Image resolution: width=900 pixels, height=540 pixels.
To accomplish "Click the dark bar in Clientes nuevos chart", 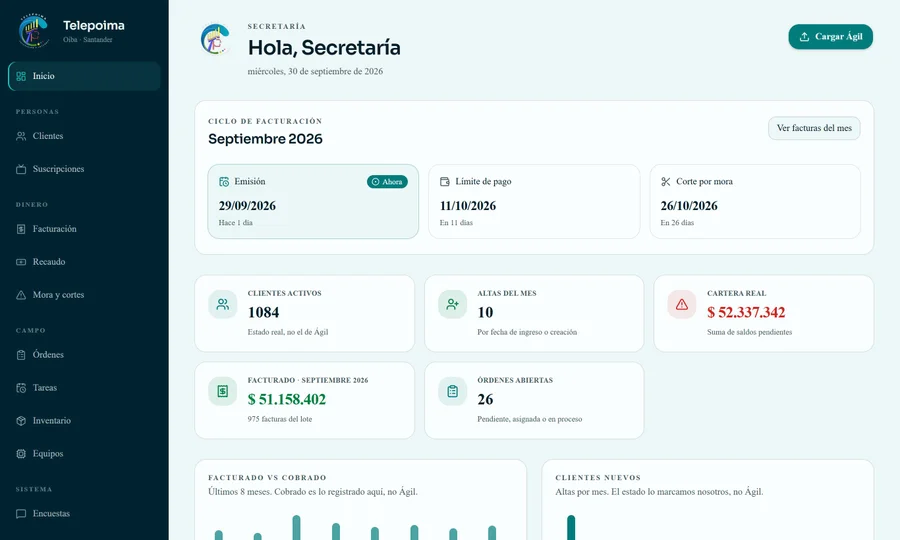I will point(571,527).
